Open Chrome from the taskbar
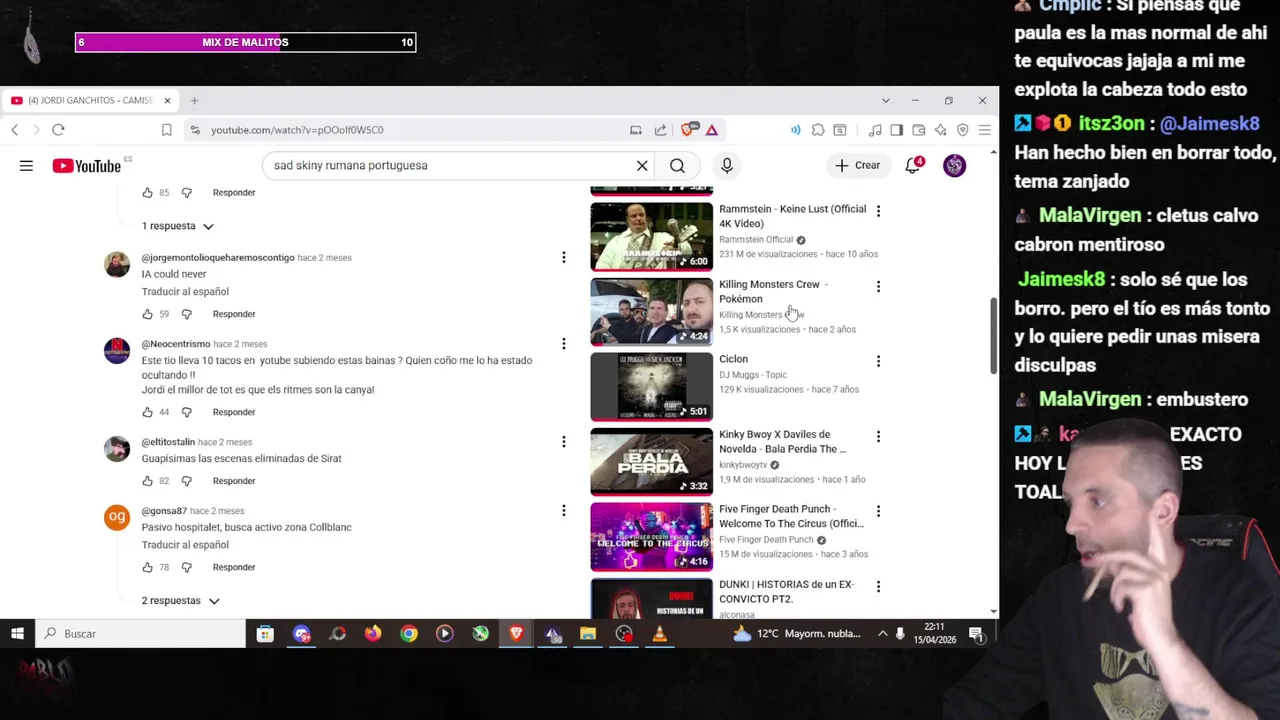 point(409,633)
